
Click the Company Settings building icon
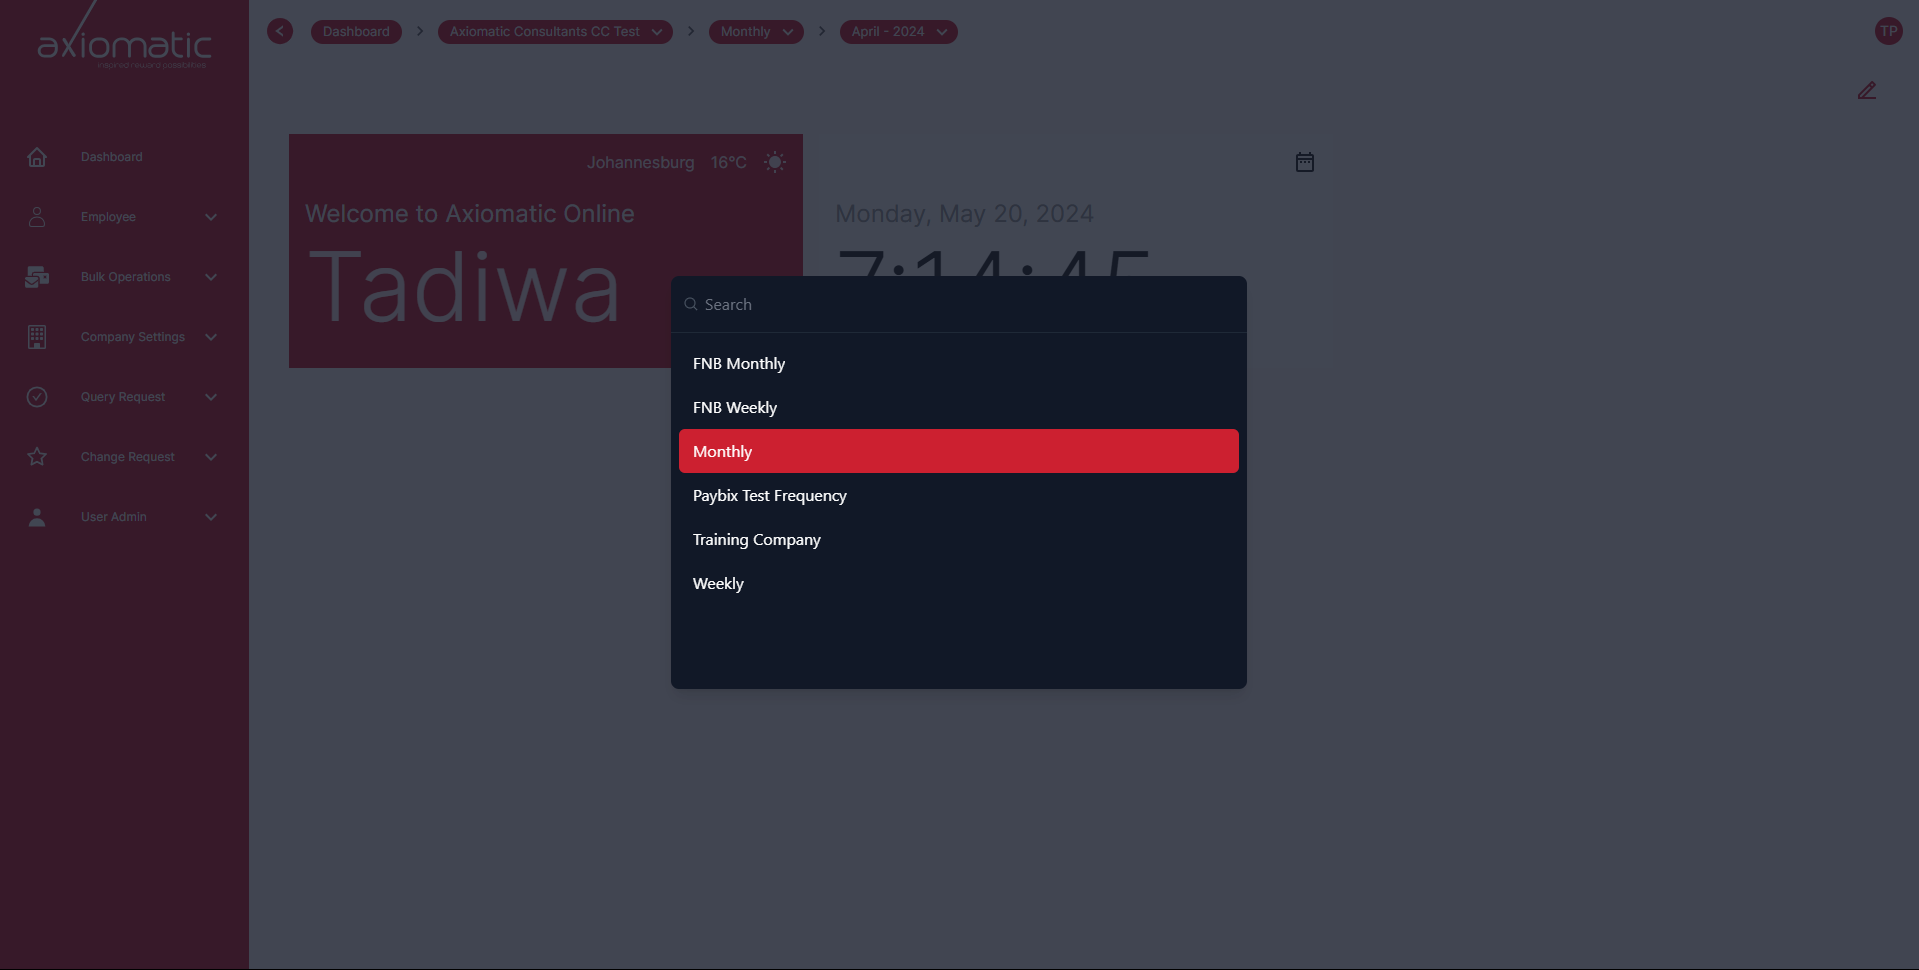coord(37,337)
